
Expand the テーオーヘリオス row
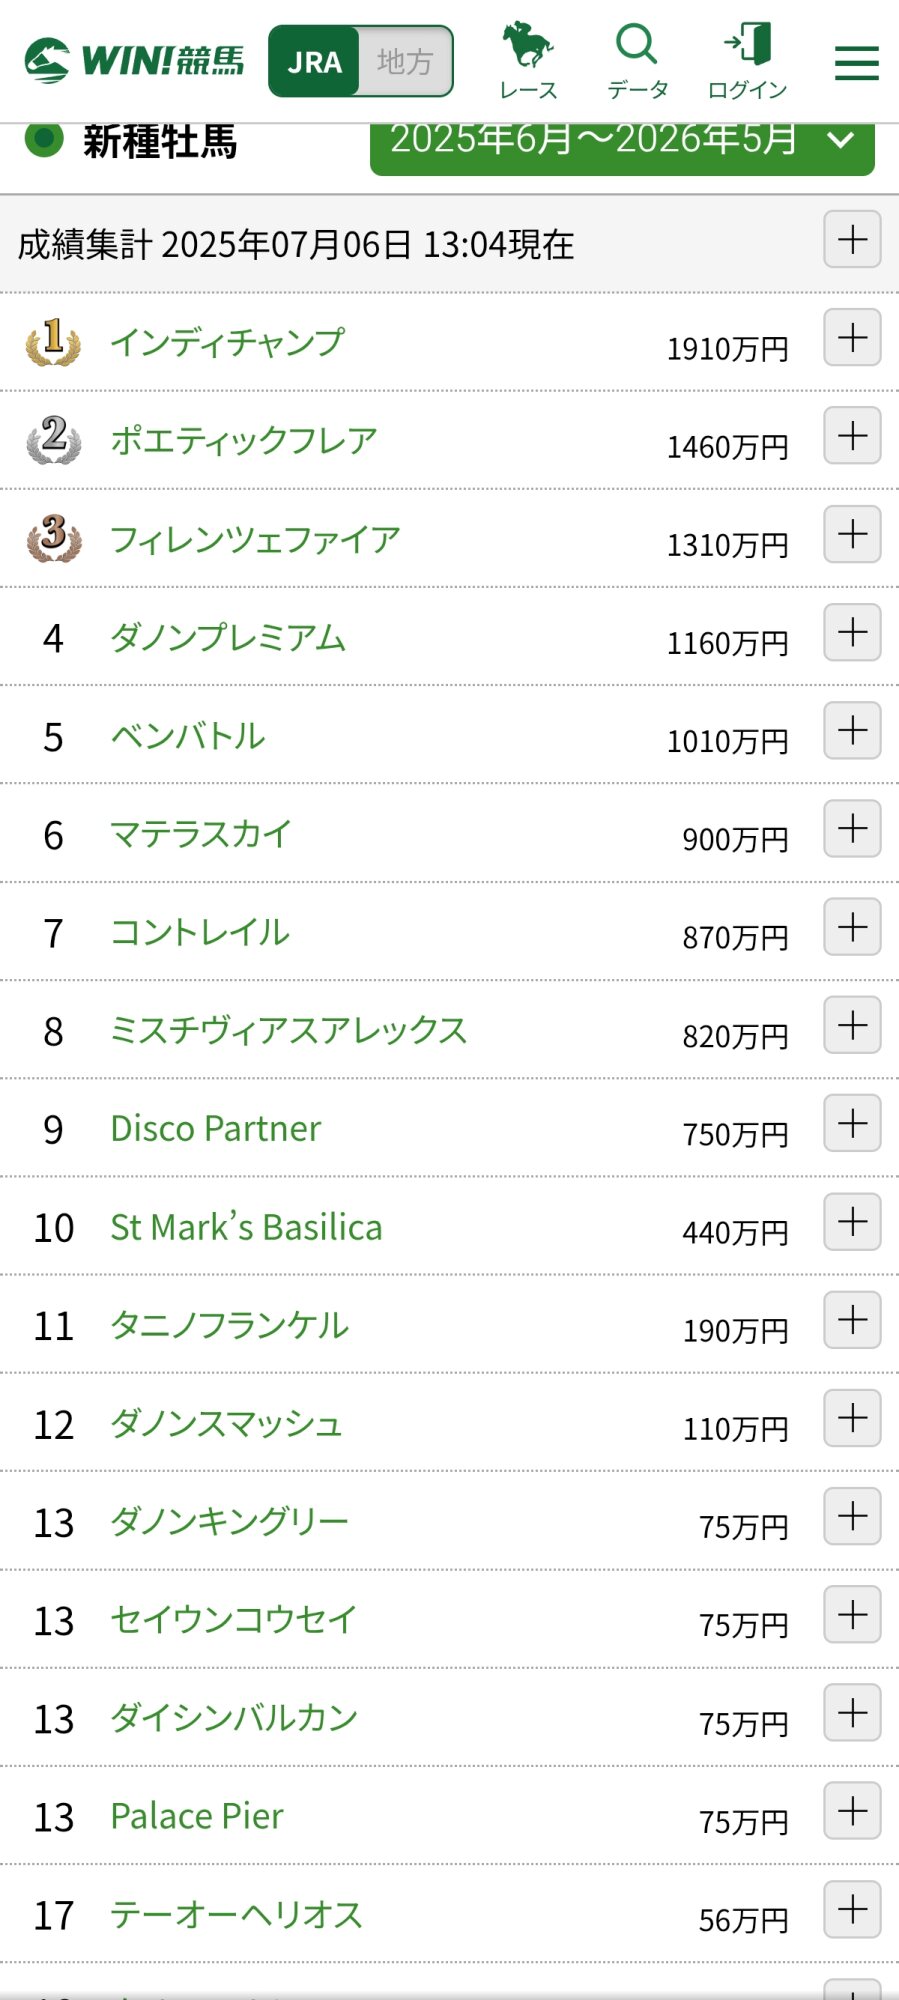[852, 1910]
